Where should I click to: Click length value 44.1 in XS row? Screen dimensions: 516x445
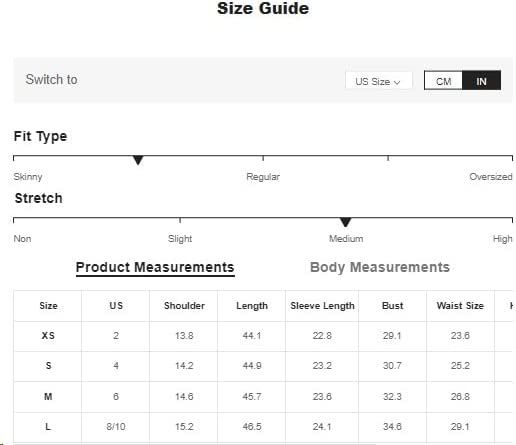point(252,336)
